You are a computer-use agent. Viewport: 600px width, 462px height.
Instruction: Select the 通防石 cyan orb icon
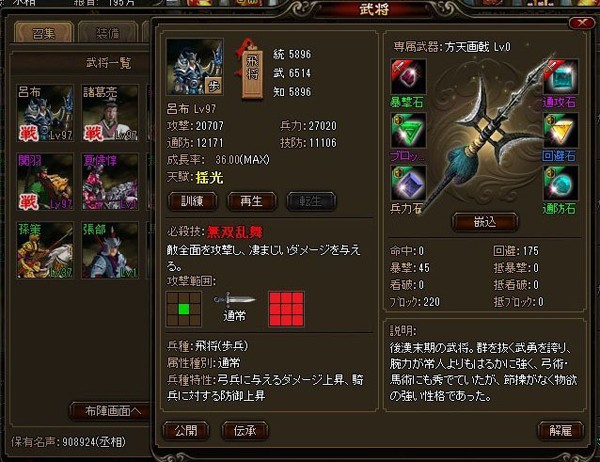tap(561, 183)
